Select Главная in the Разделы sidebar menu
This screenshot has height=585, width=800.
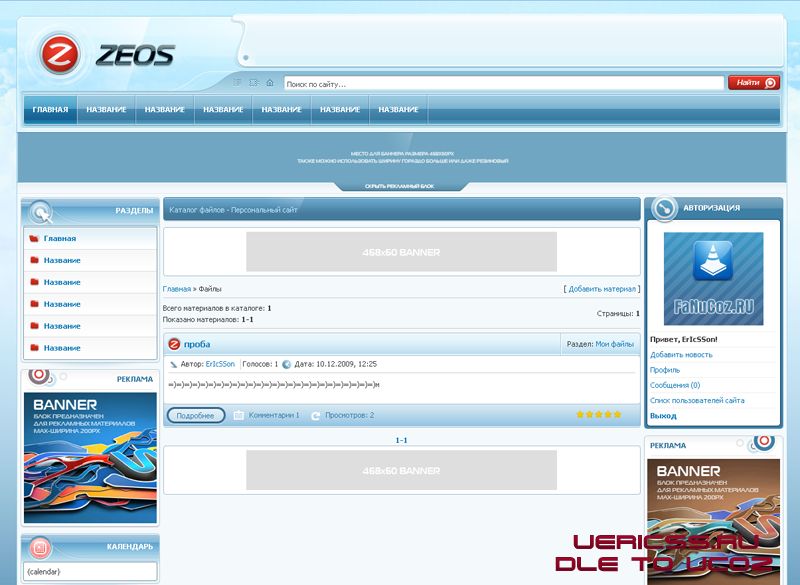[60, 239]
